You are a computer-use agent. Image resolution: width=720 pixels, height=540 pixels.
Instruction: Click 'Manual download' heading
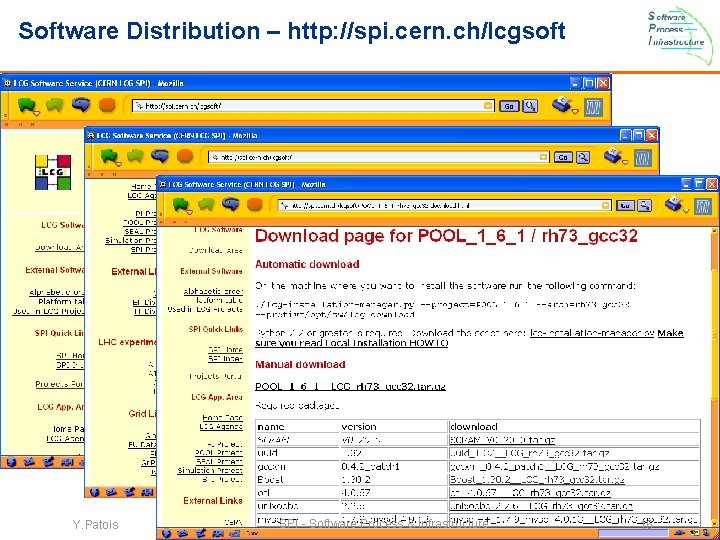[x=300, y=365]
